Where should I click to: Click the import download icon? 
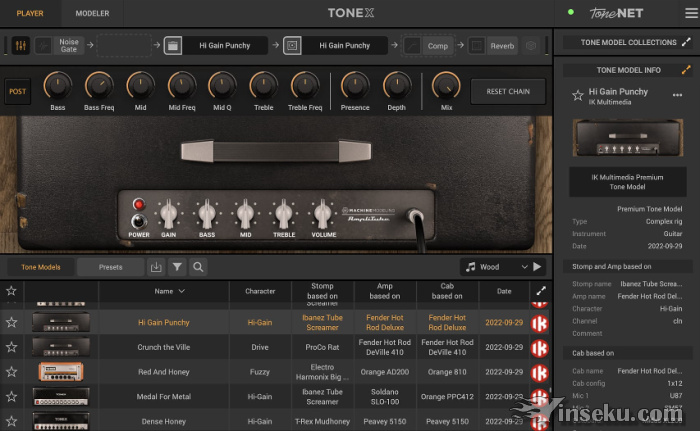(x=155, y=267)
